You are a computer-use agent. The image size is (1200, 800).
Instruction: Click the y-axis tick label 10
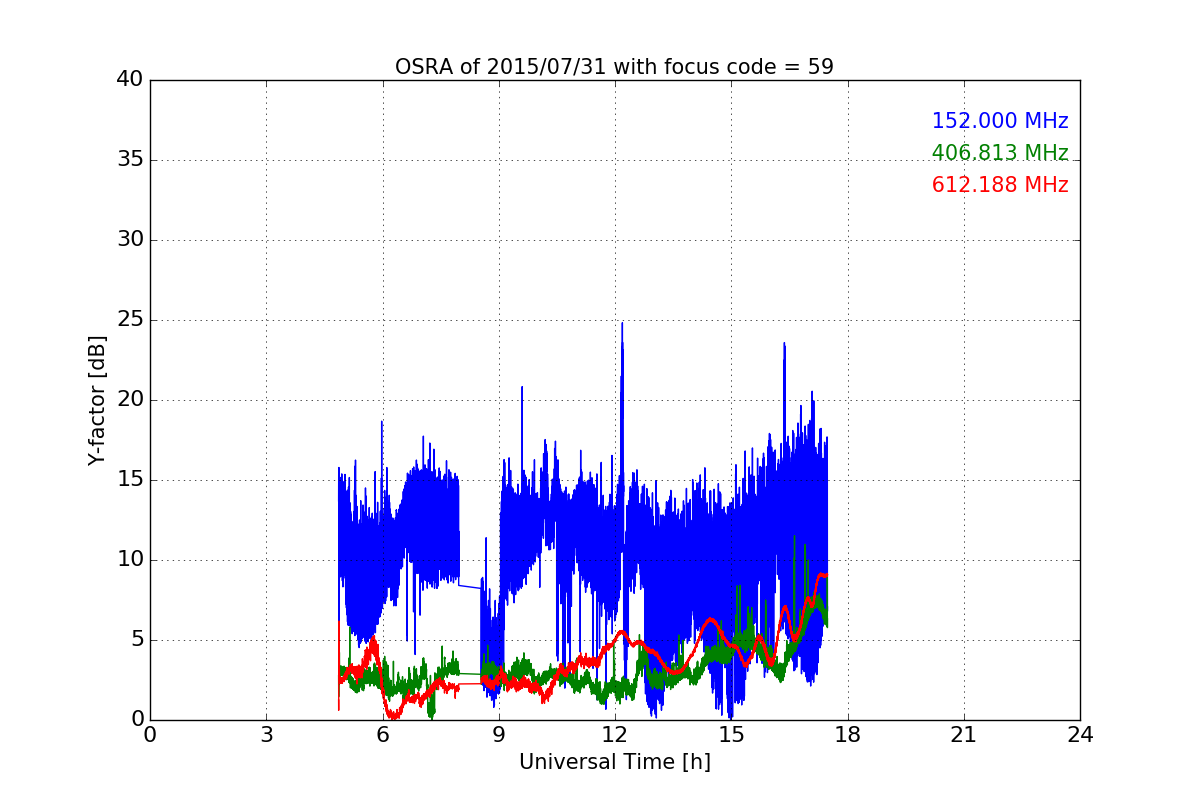coord(130,560)
